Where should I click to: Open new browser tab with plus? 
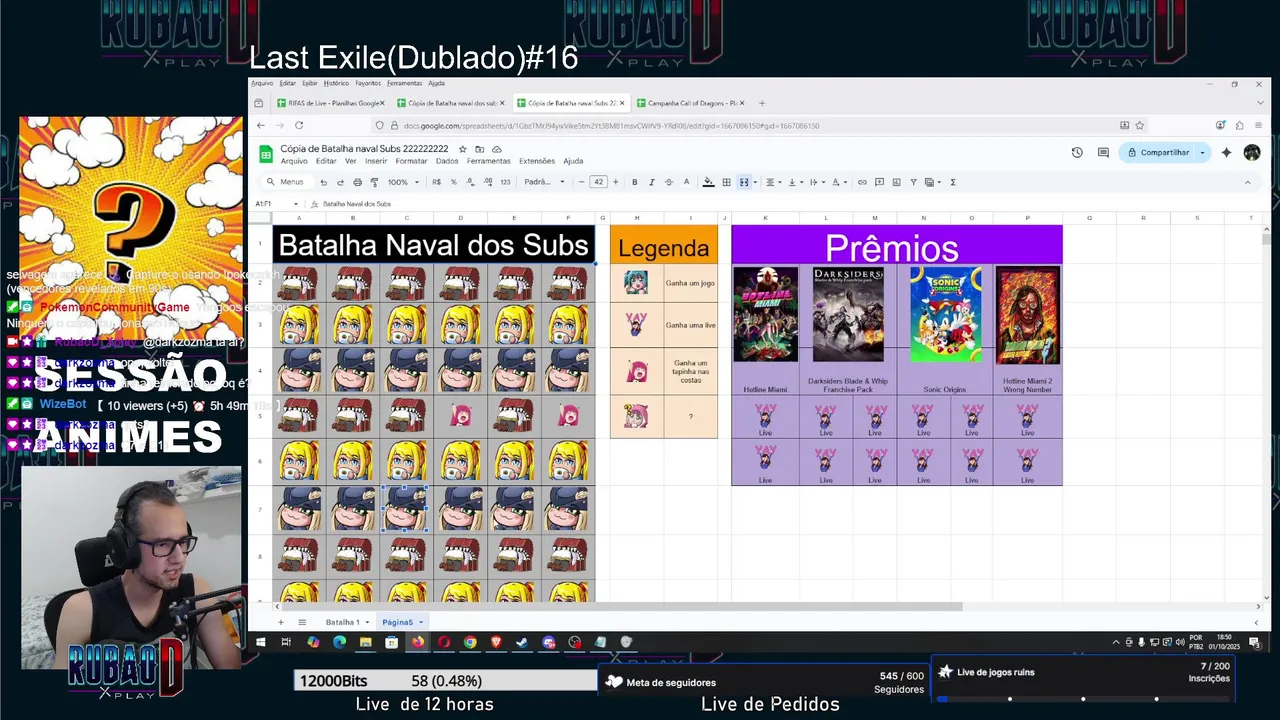(761, 103)
